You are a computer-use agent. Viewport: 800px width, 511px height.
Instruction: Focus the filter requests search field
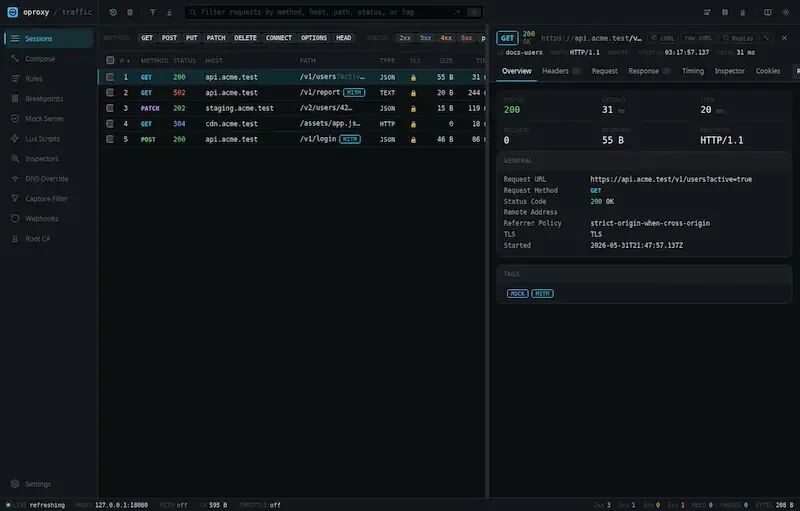pos(334,12)
